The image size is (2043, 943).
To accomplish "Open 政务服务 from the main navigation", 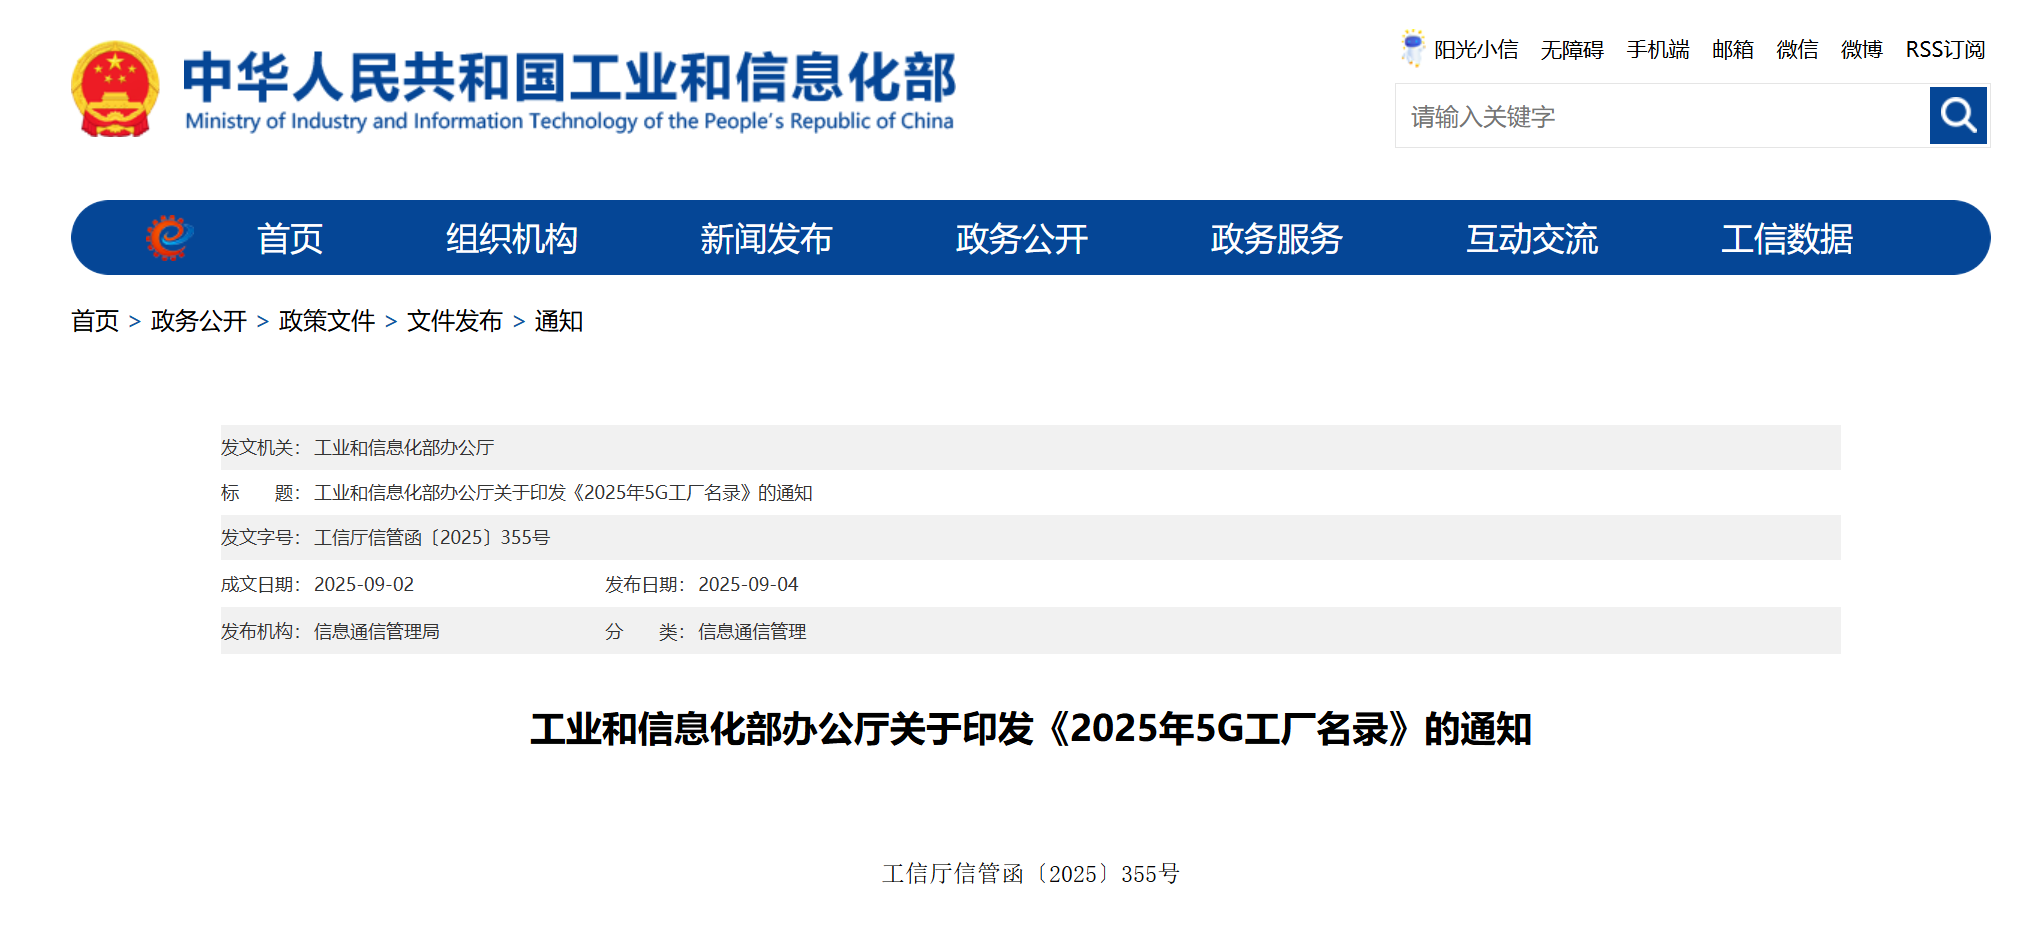I will coord(1276,239).
